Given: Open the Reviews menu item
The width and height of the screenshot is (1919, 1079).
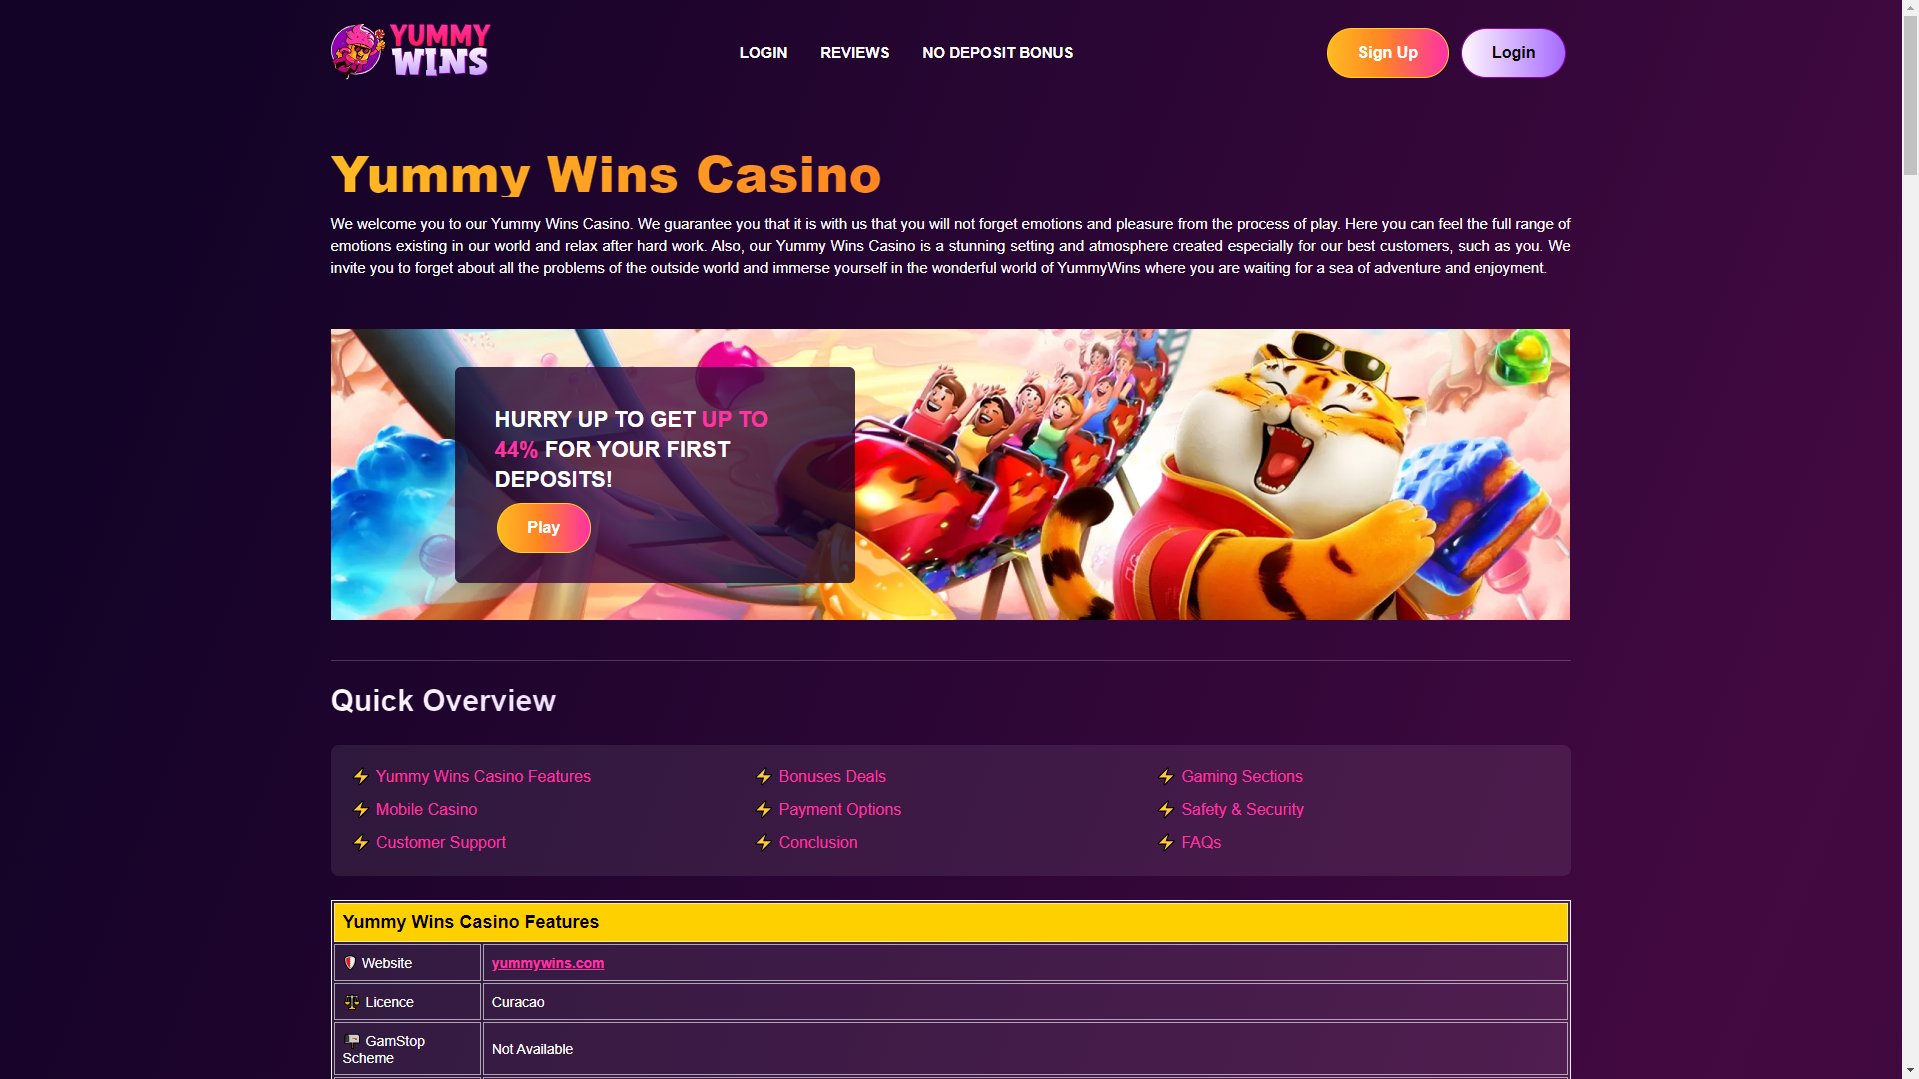Looking at the screenshot, I should point(854,53).
